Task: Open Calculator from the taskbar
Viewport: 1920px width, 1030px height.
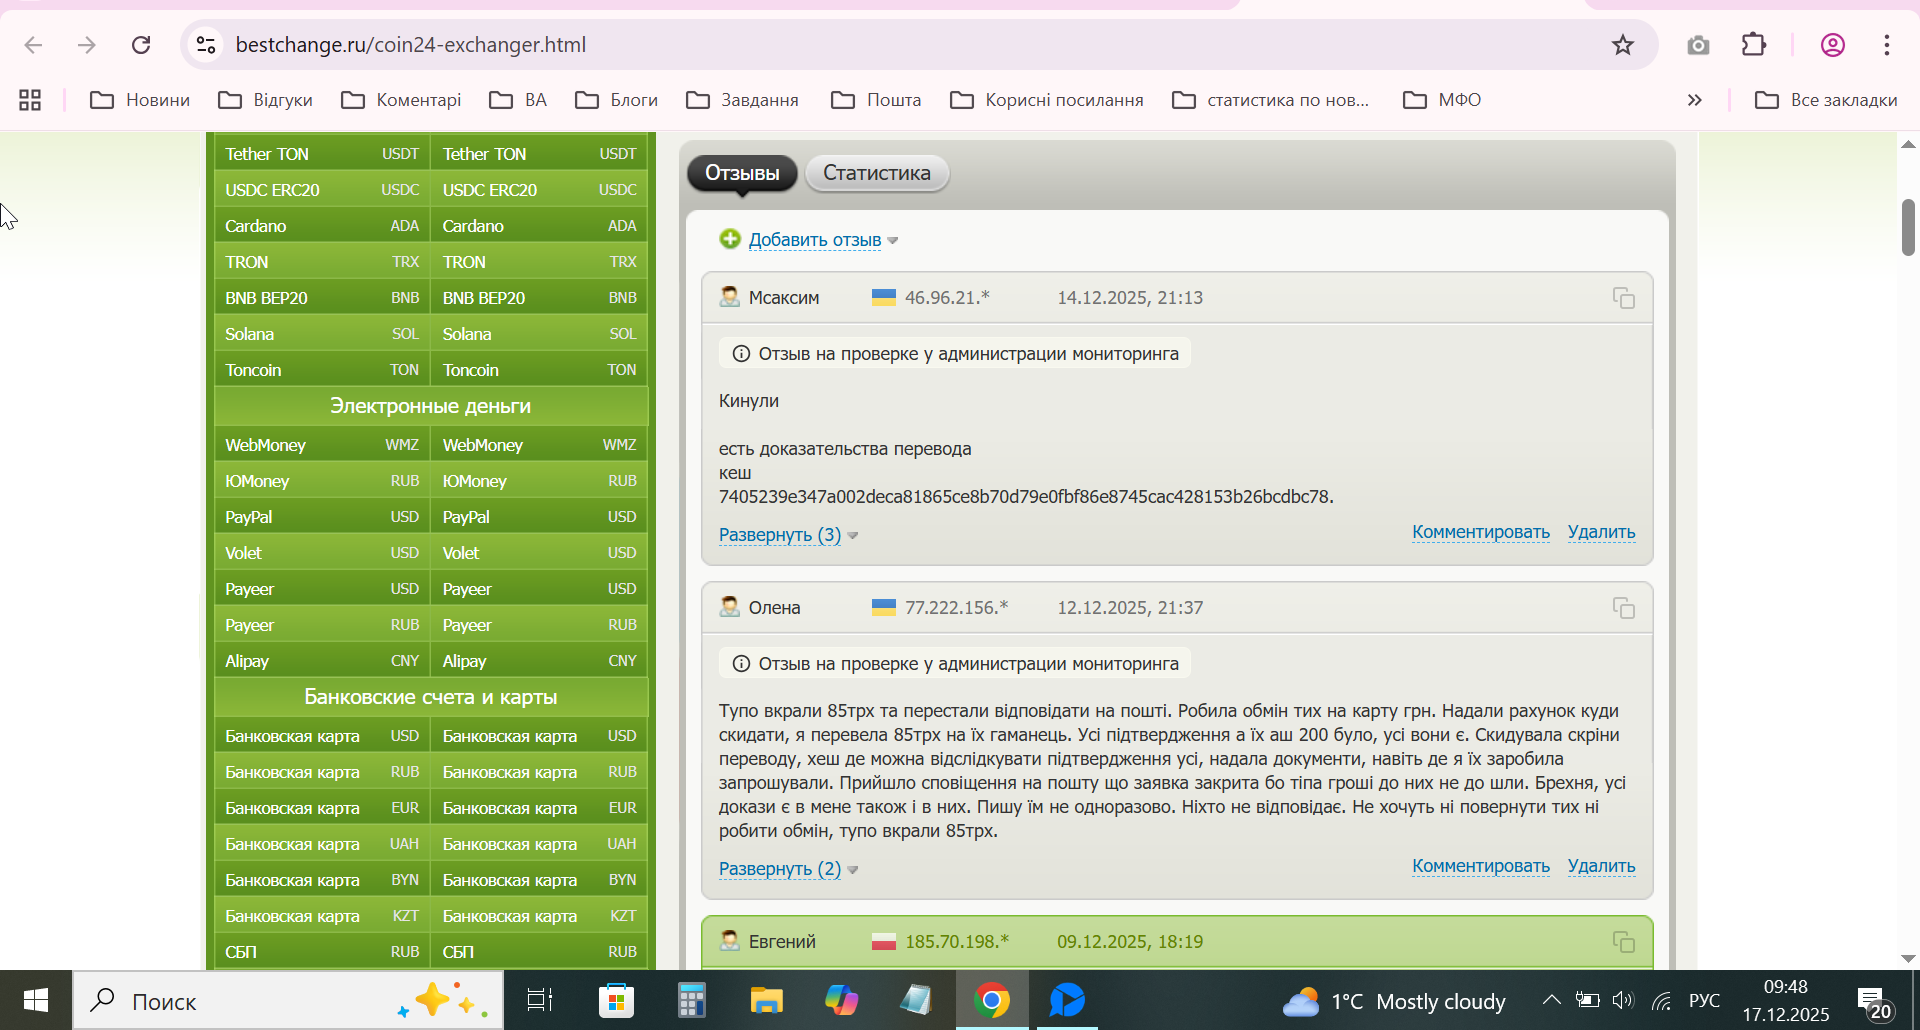Action: click(691, 1000)
